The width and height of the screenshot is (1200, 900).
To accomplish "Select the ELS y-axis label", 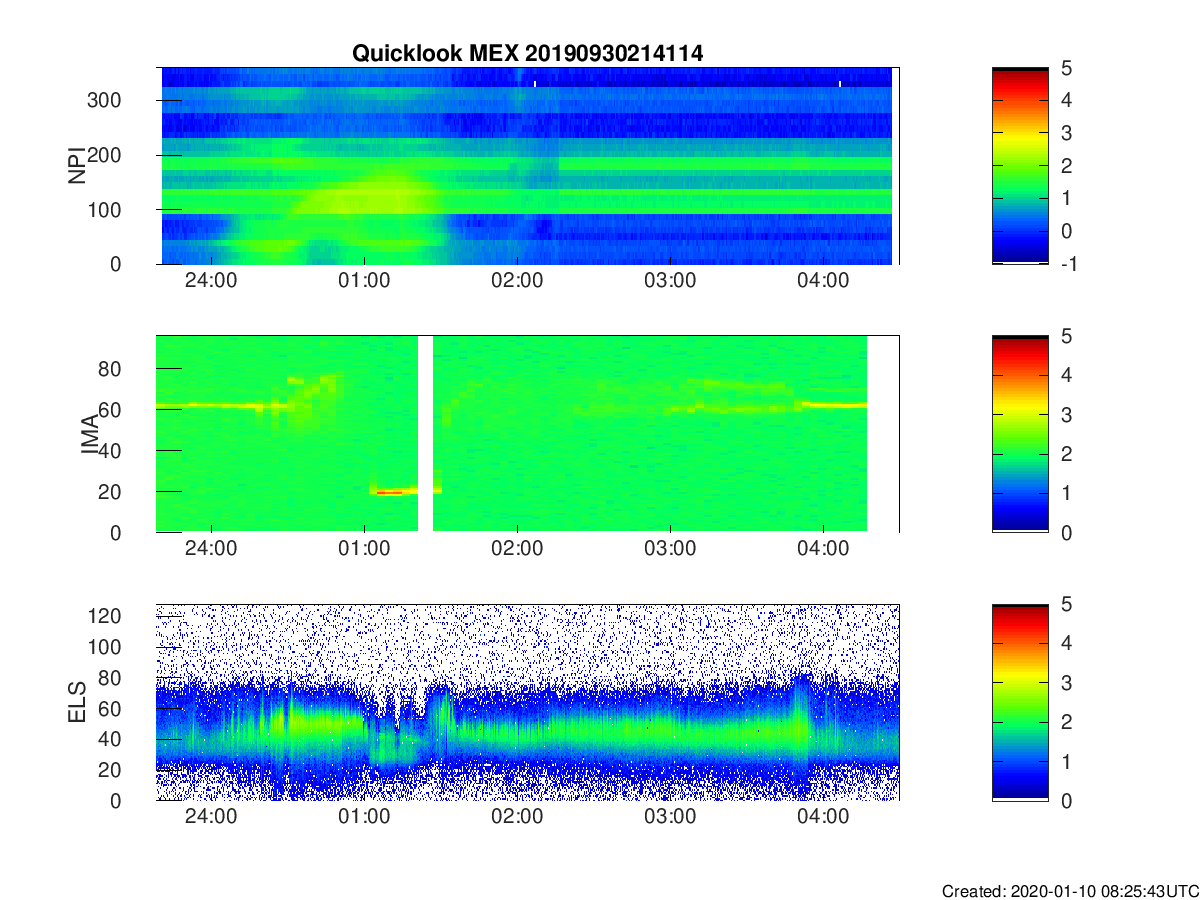I will pyautogui.click(x=76, y=702).
